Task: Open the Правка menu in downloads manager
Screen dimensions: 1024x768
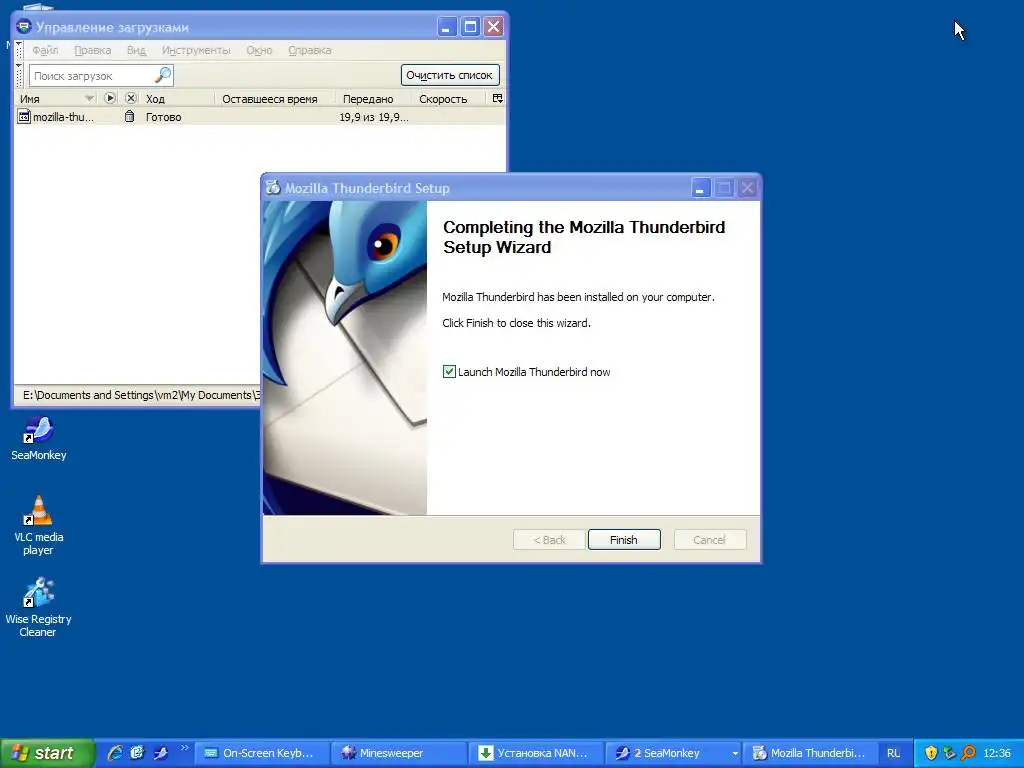Action: (92, 50)
